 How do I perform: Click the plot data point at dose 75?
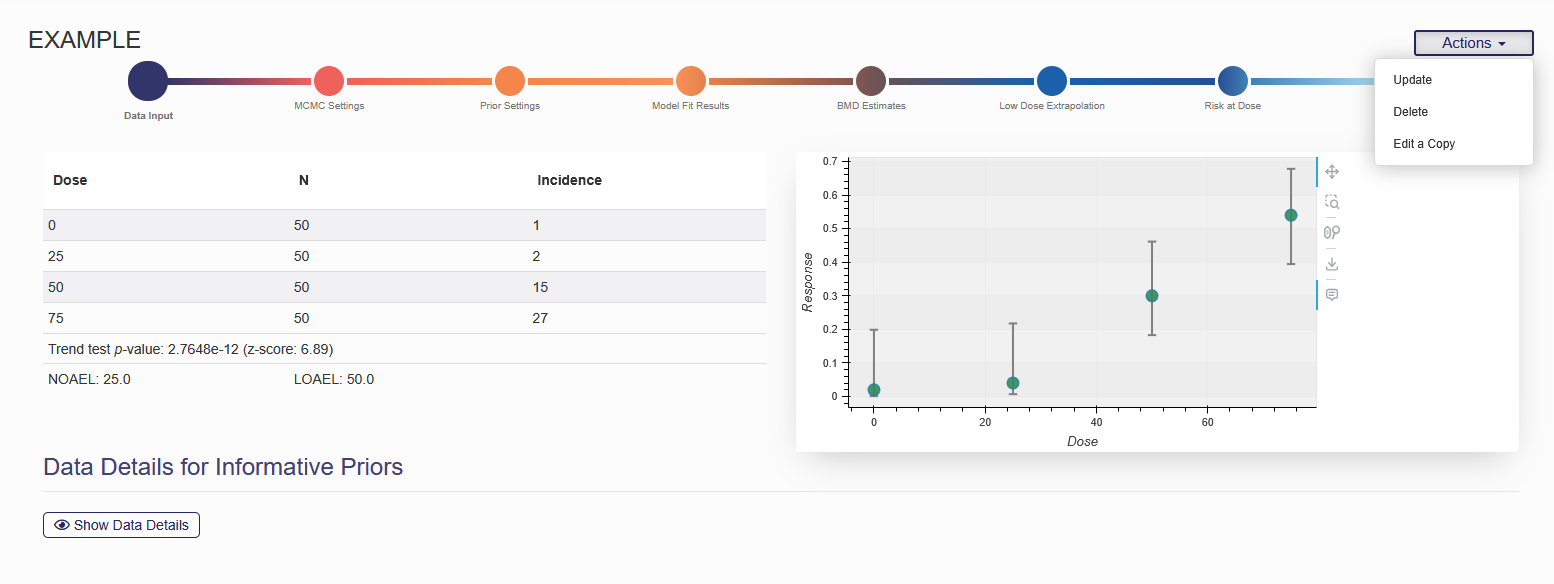point(1291,215)
